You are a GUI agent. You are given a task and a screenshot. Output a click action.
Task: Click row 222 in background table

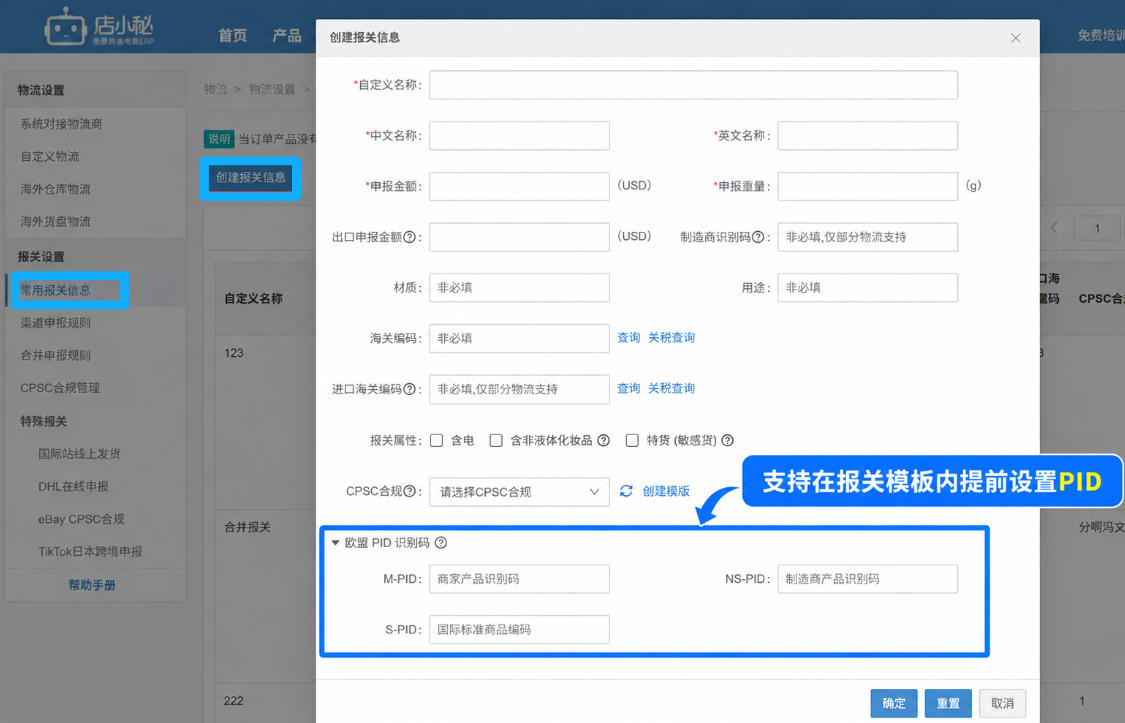pos(234,701)
